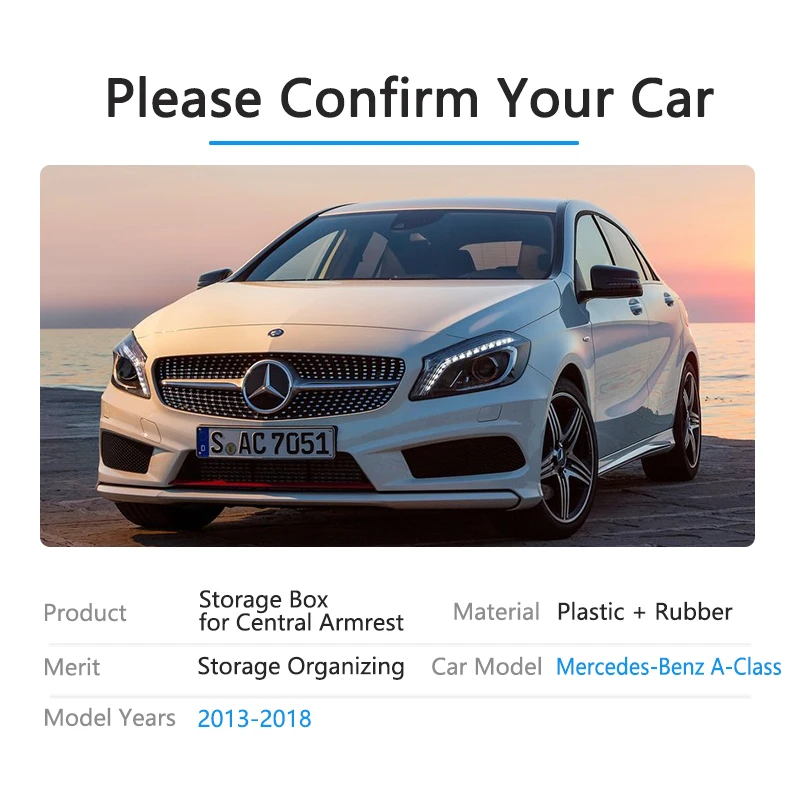Click the S AC 7051 license plate
Image resolution: width=800 pixels, height=800 pixels.
(266, 442)
